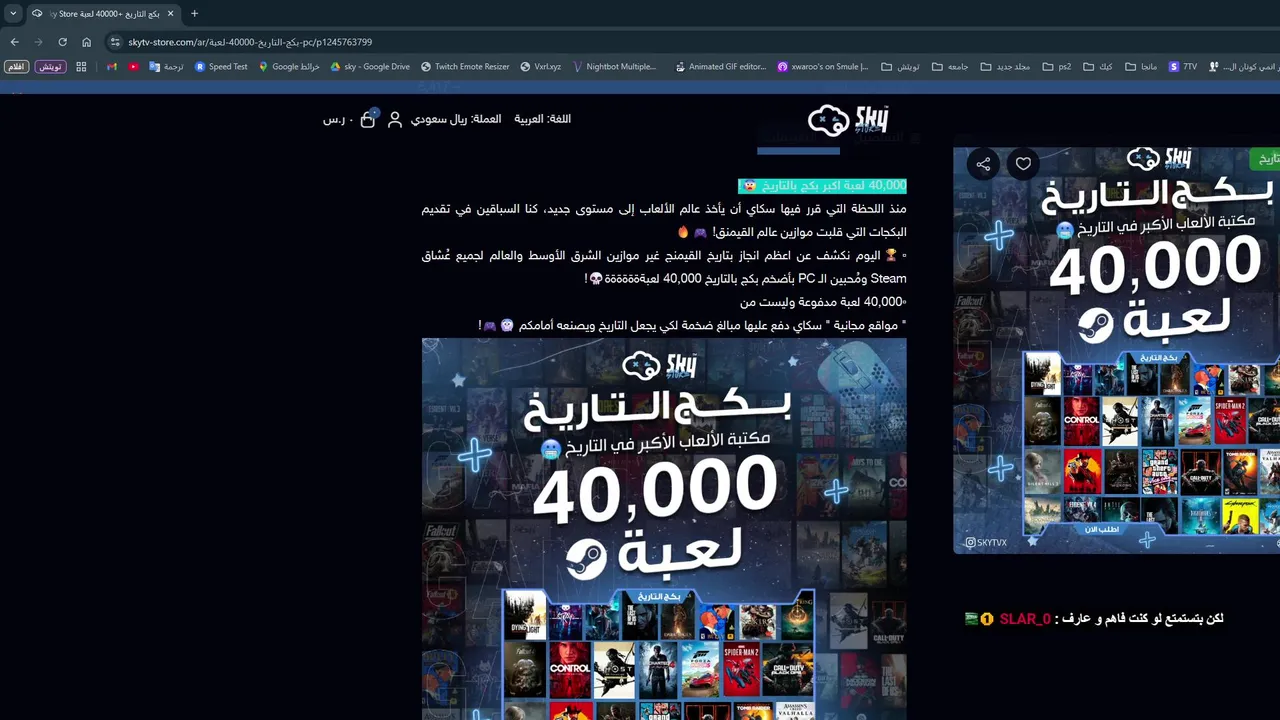Reload the current page
This screenshot has height=720, width=1280.
tap(62, 42)
